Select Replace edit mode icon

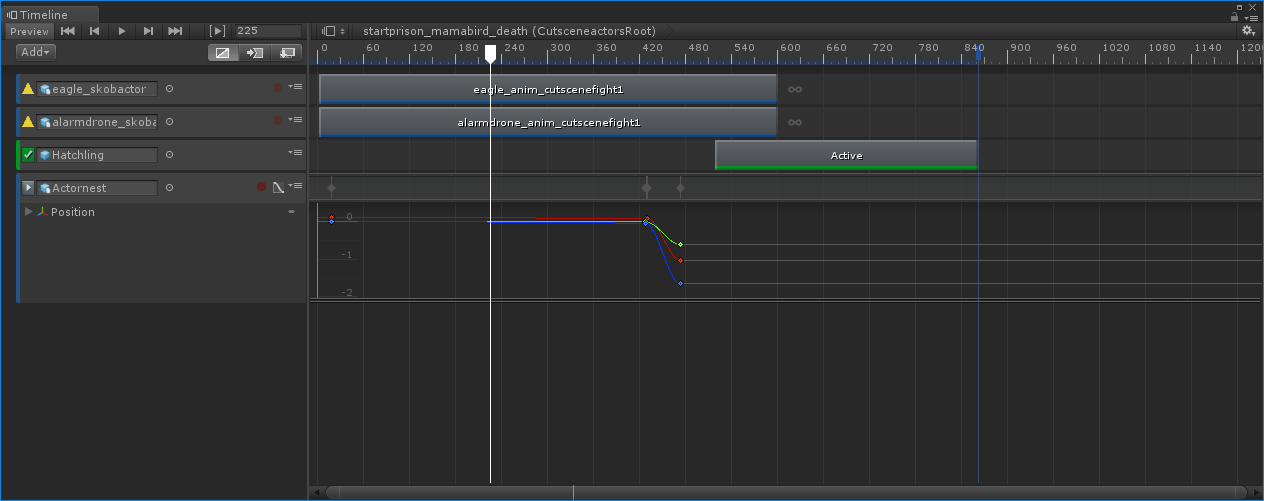(288, 52)
